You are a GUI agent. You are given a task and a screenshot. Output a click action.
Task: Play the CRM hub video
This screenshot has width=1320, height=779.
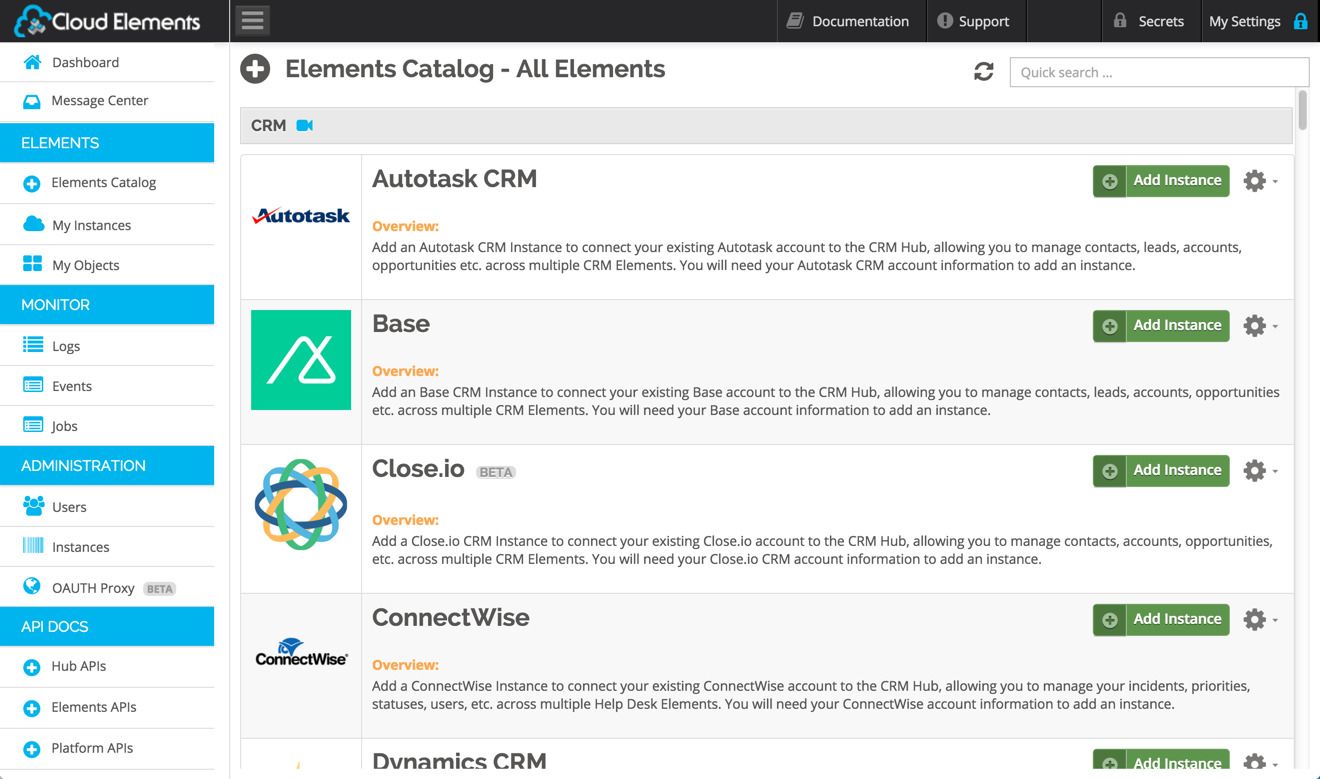coord(303,125)
